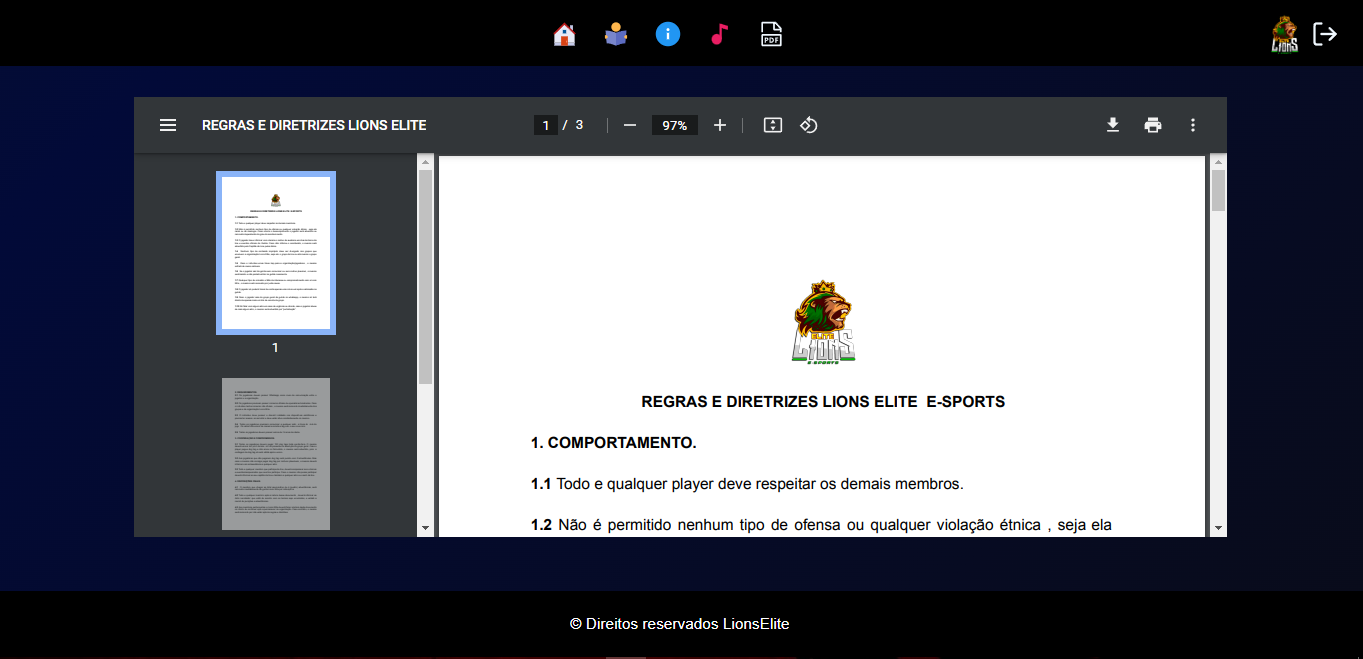
Task: Click the download icon in PDF toolbar
Action: [x=1113, y=125]
